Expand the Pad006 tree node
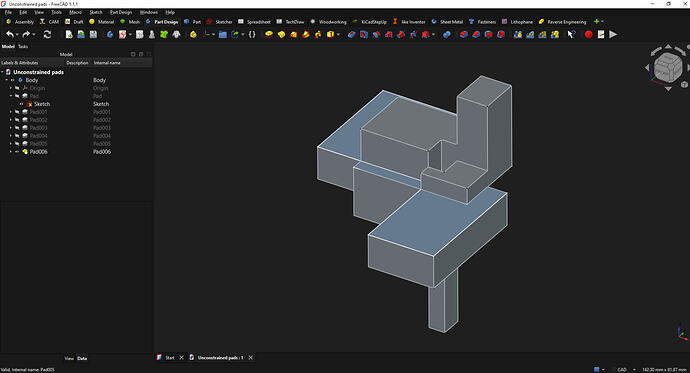 (11, 152)
